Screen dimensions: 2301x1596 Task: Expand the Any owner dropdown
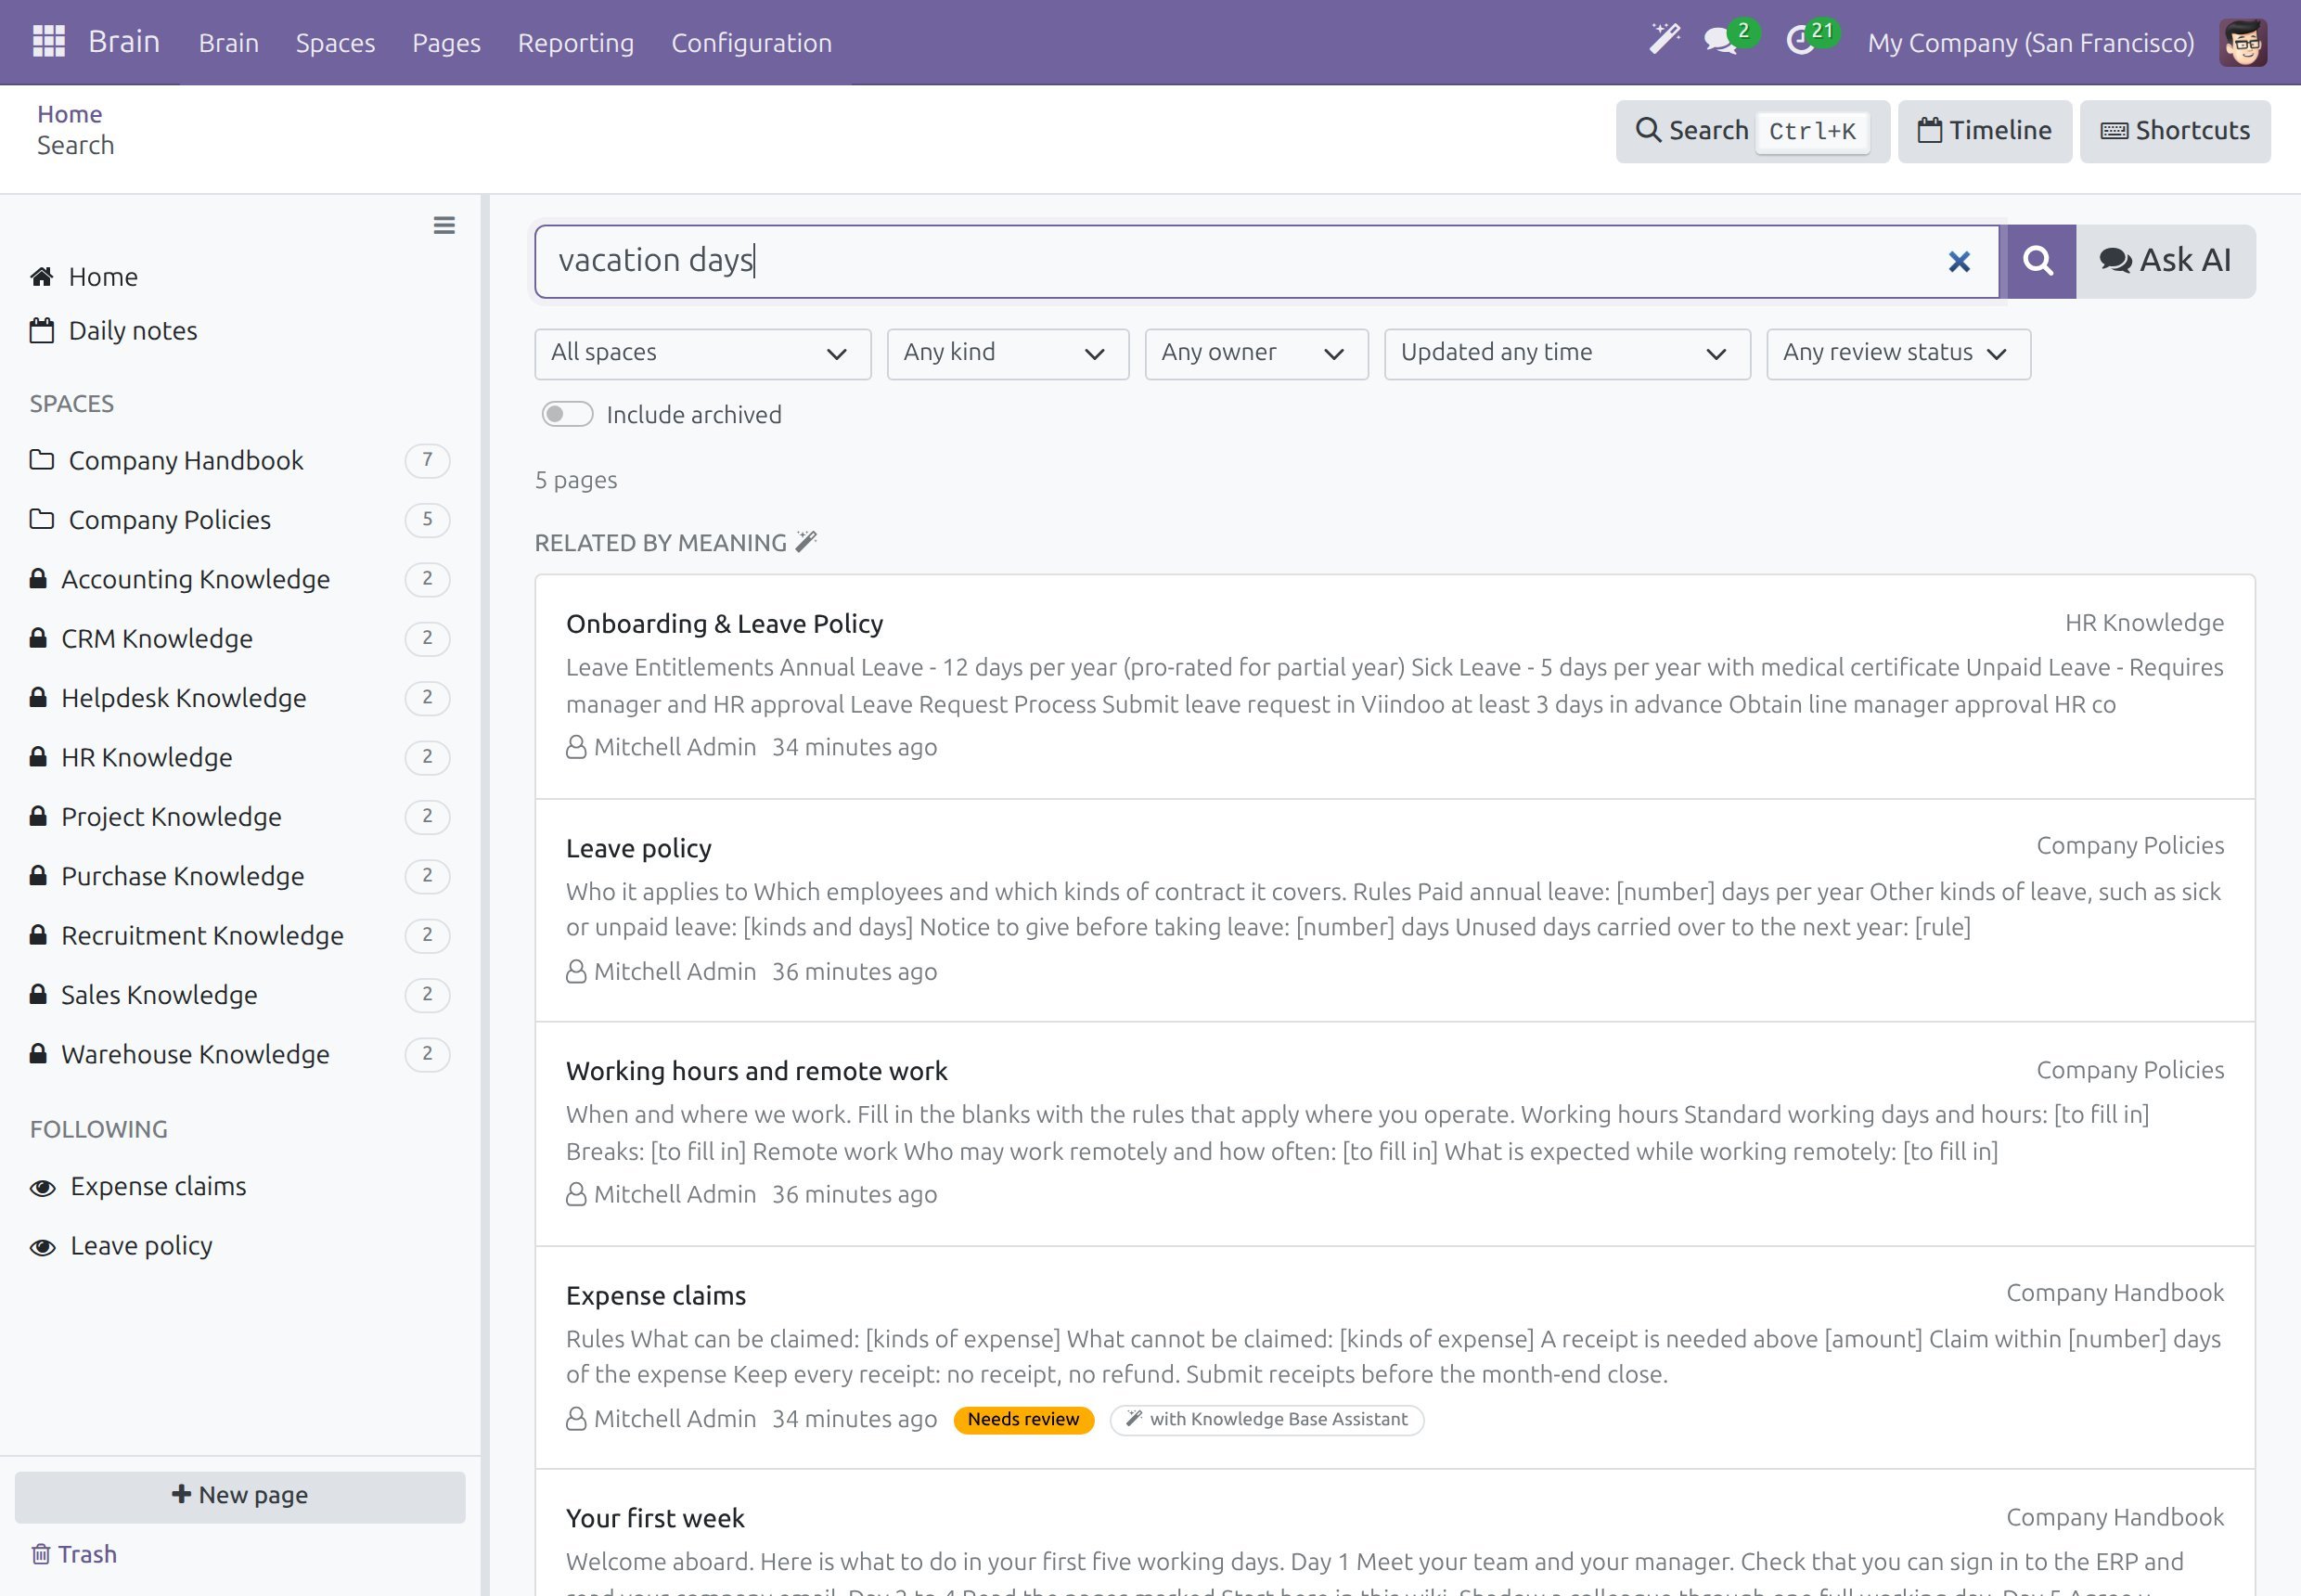[x=1256, y=354]
